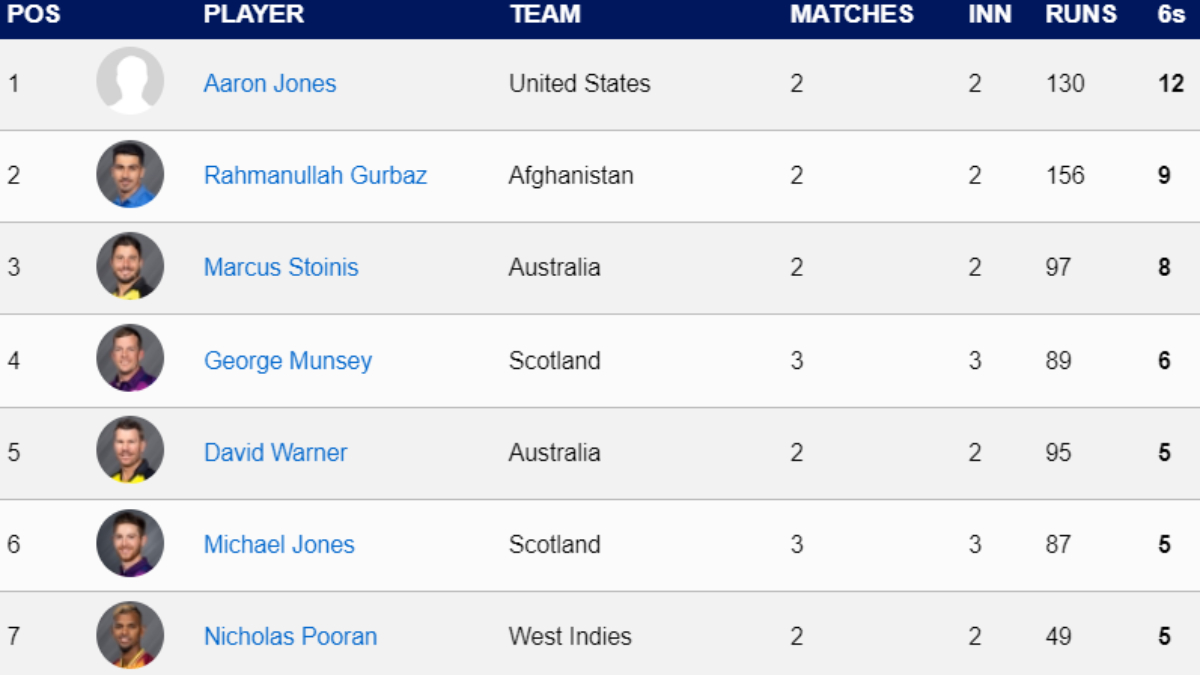Click Rahmanullah Gurbaz's player photo
The image size is (1200, 675).
click(x=130, y=175)
